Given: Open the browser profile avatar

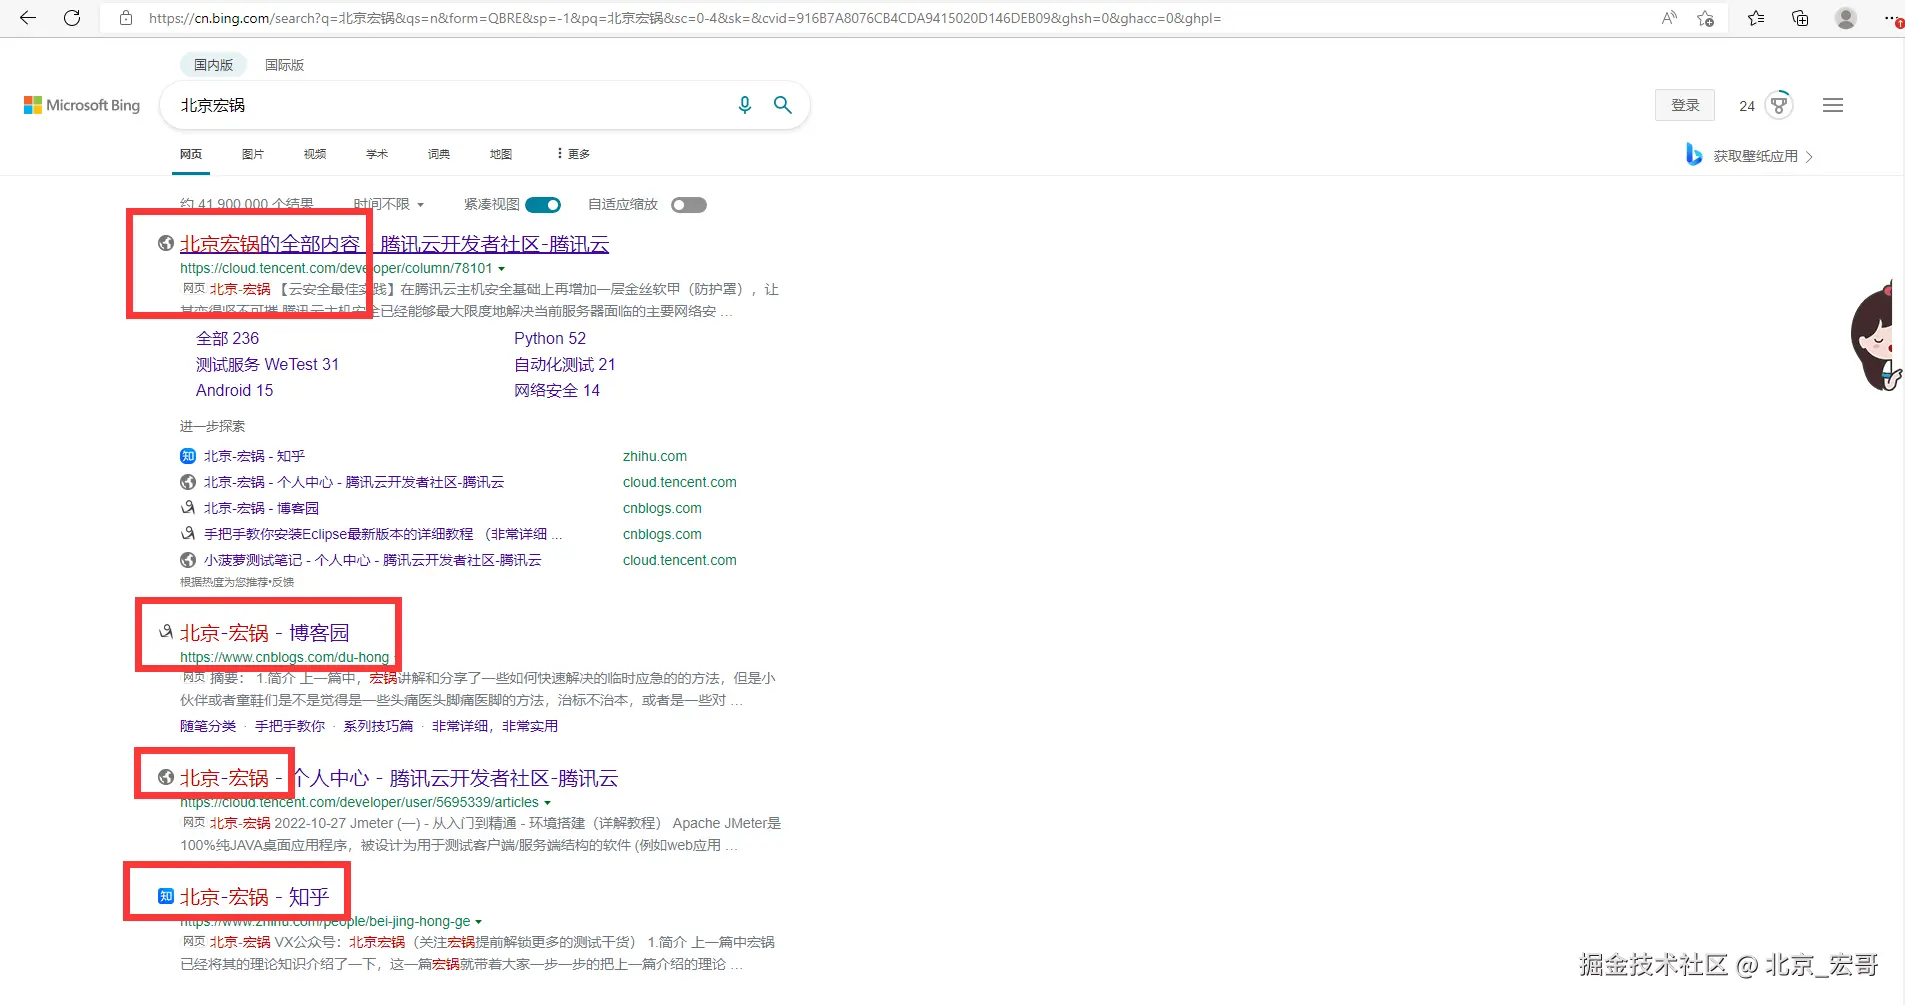Looking at the screenshot, I should coord(1846,18).
